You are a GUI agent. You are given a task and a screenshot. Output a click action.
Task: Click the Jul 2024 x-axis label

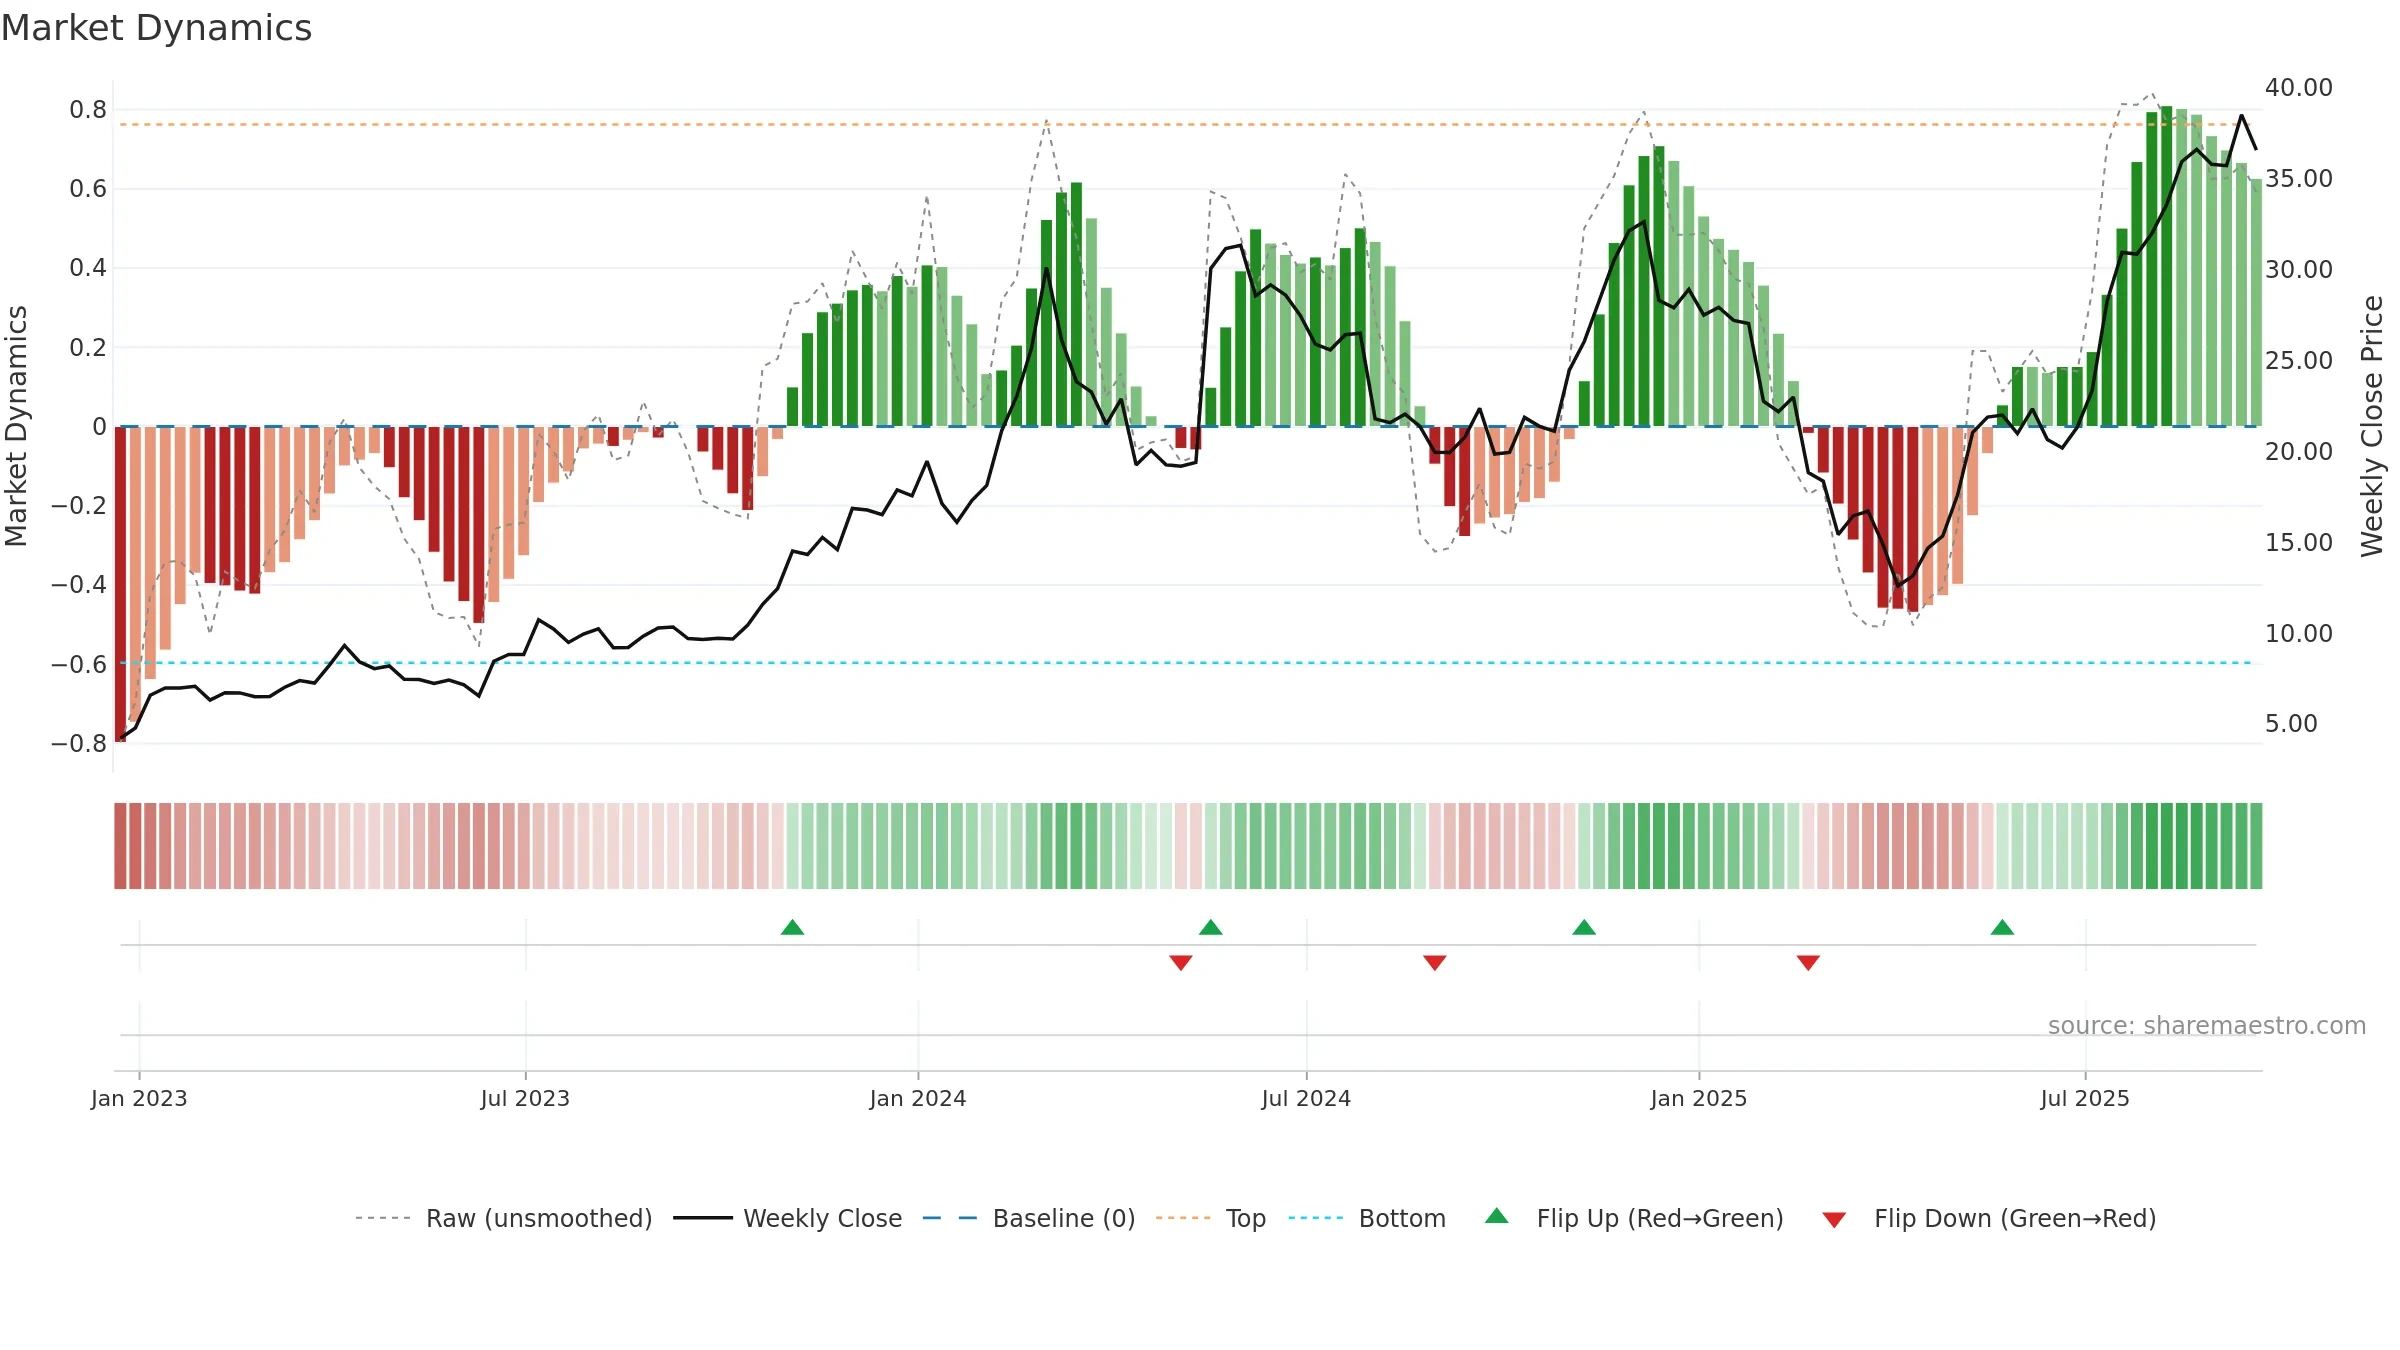pos(1306,1098)
